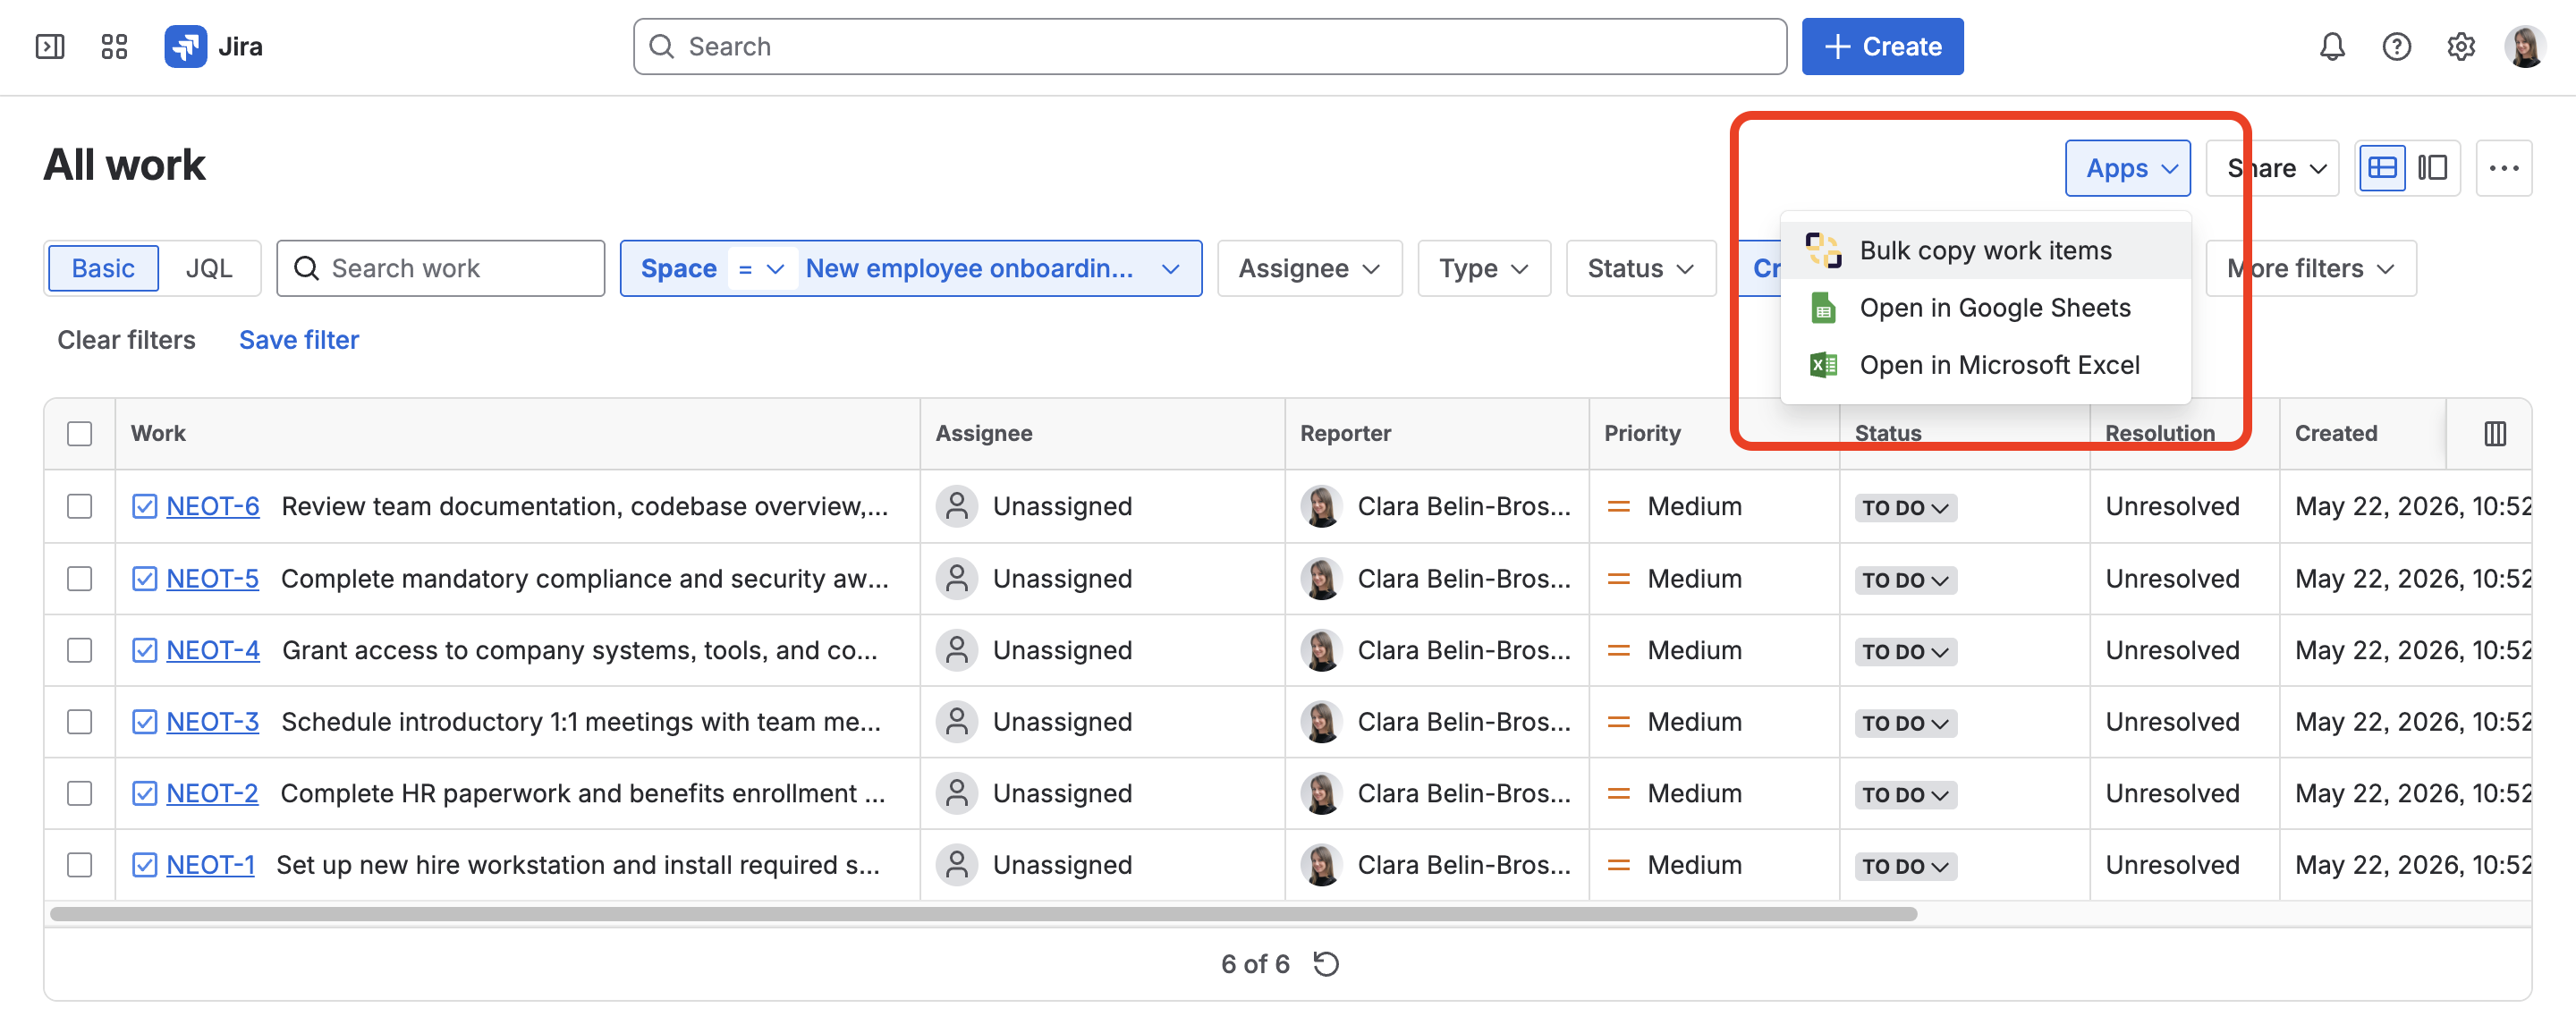Sort by the Work column header
This screenshot has height=1025, width=2576.
[158, 433]
